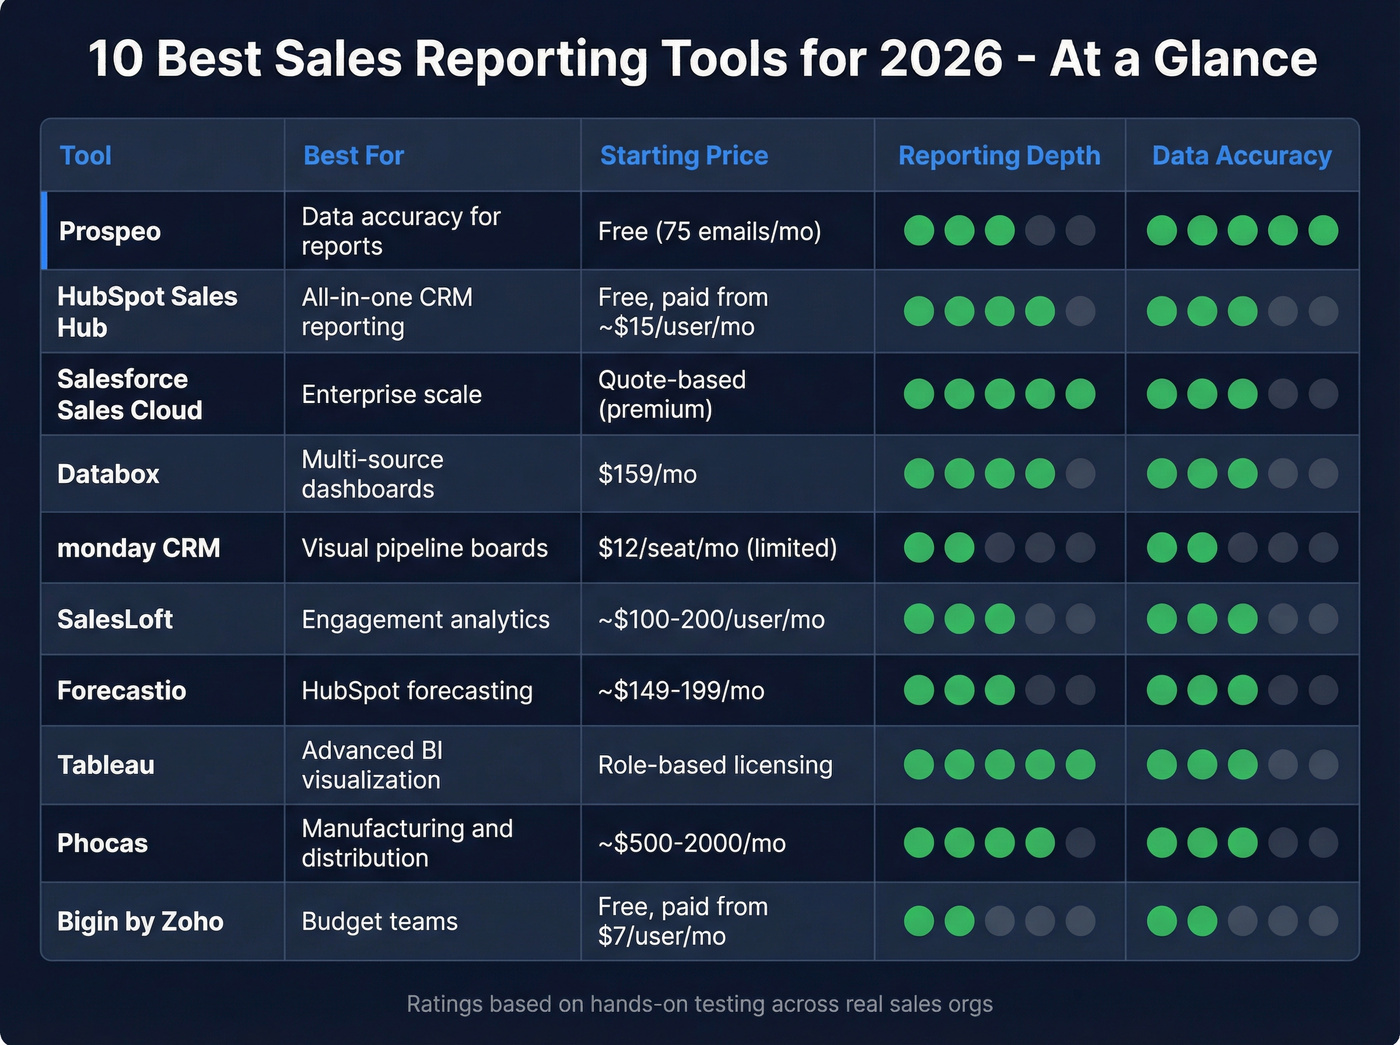Click the fourth Reporting Depth dot for Tableau
This screenshot has width=1400, height=1045.
pos(1039,765)
